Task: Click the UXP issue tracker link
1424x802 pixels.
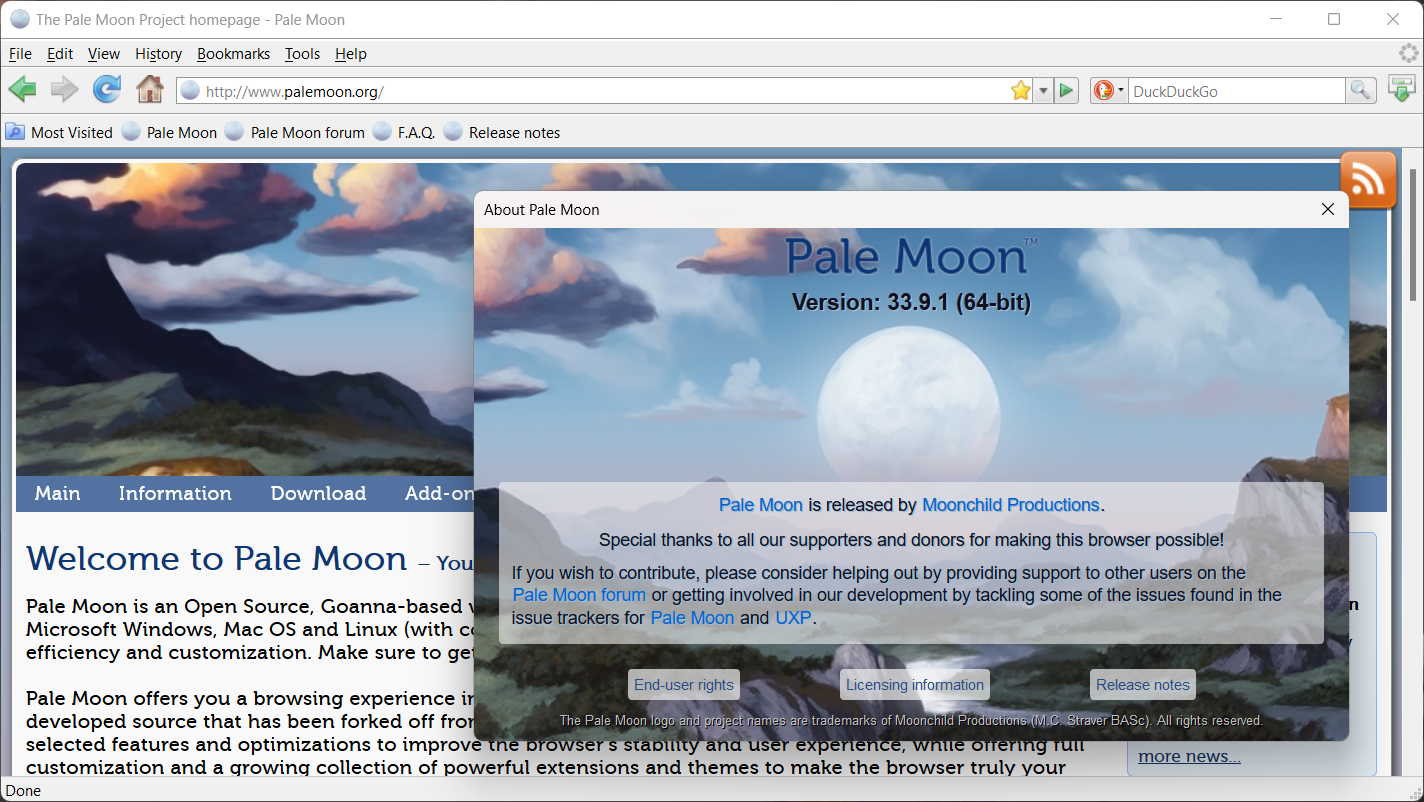Action: [793, 618]
